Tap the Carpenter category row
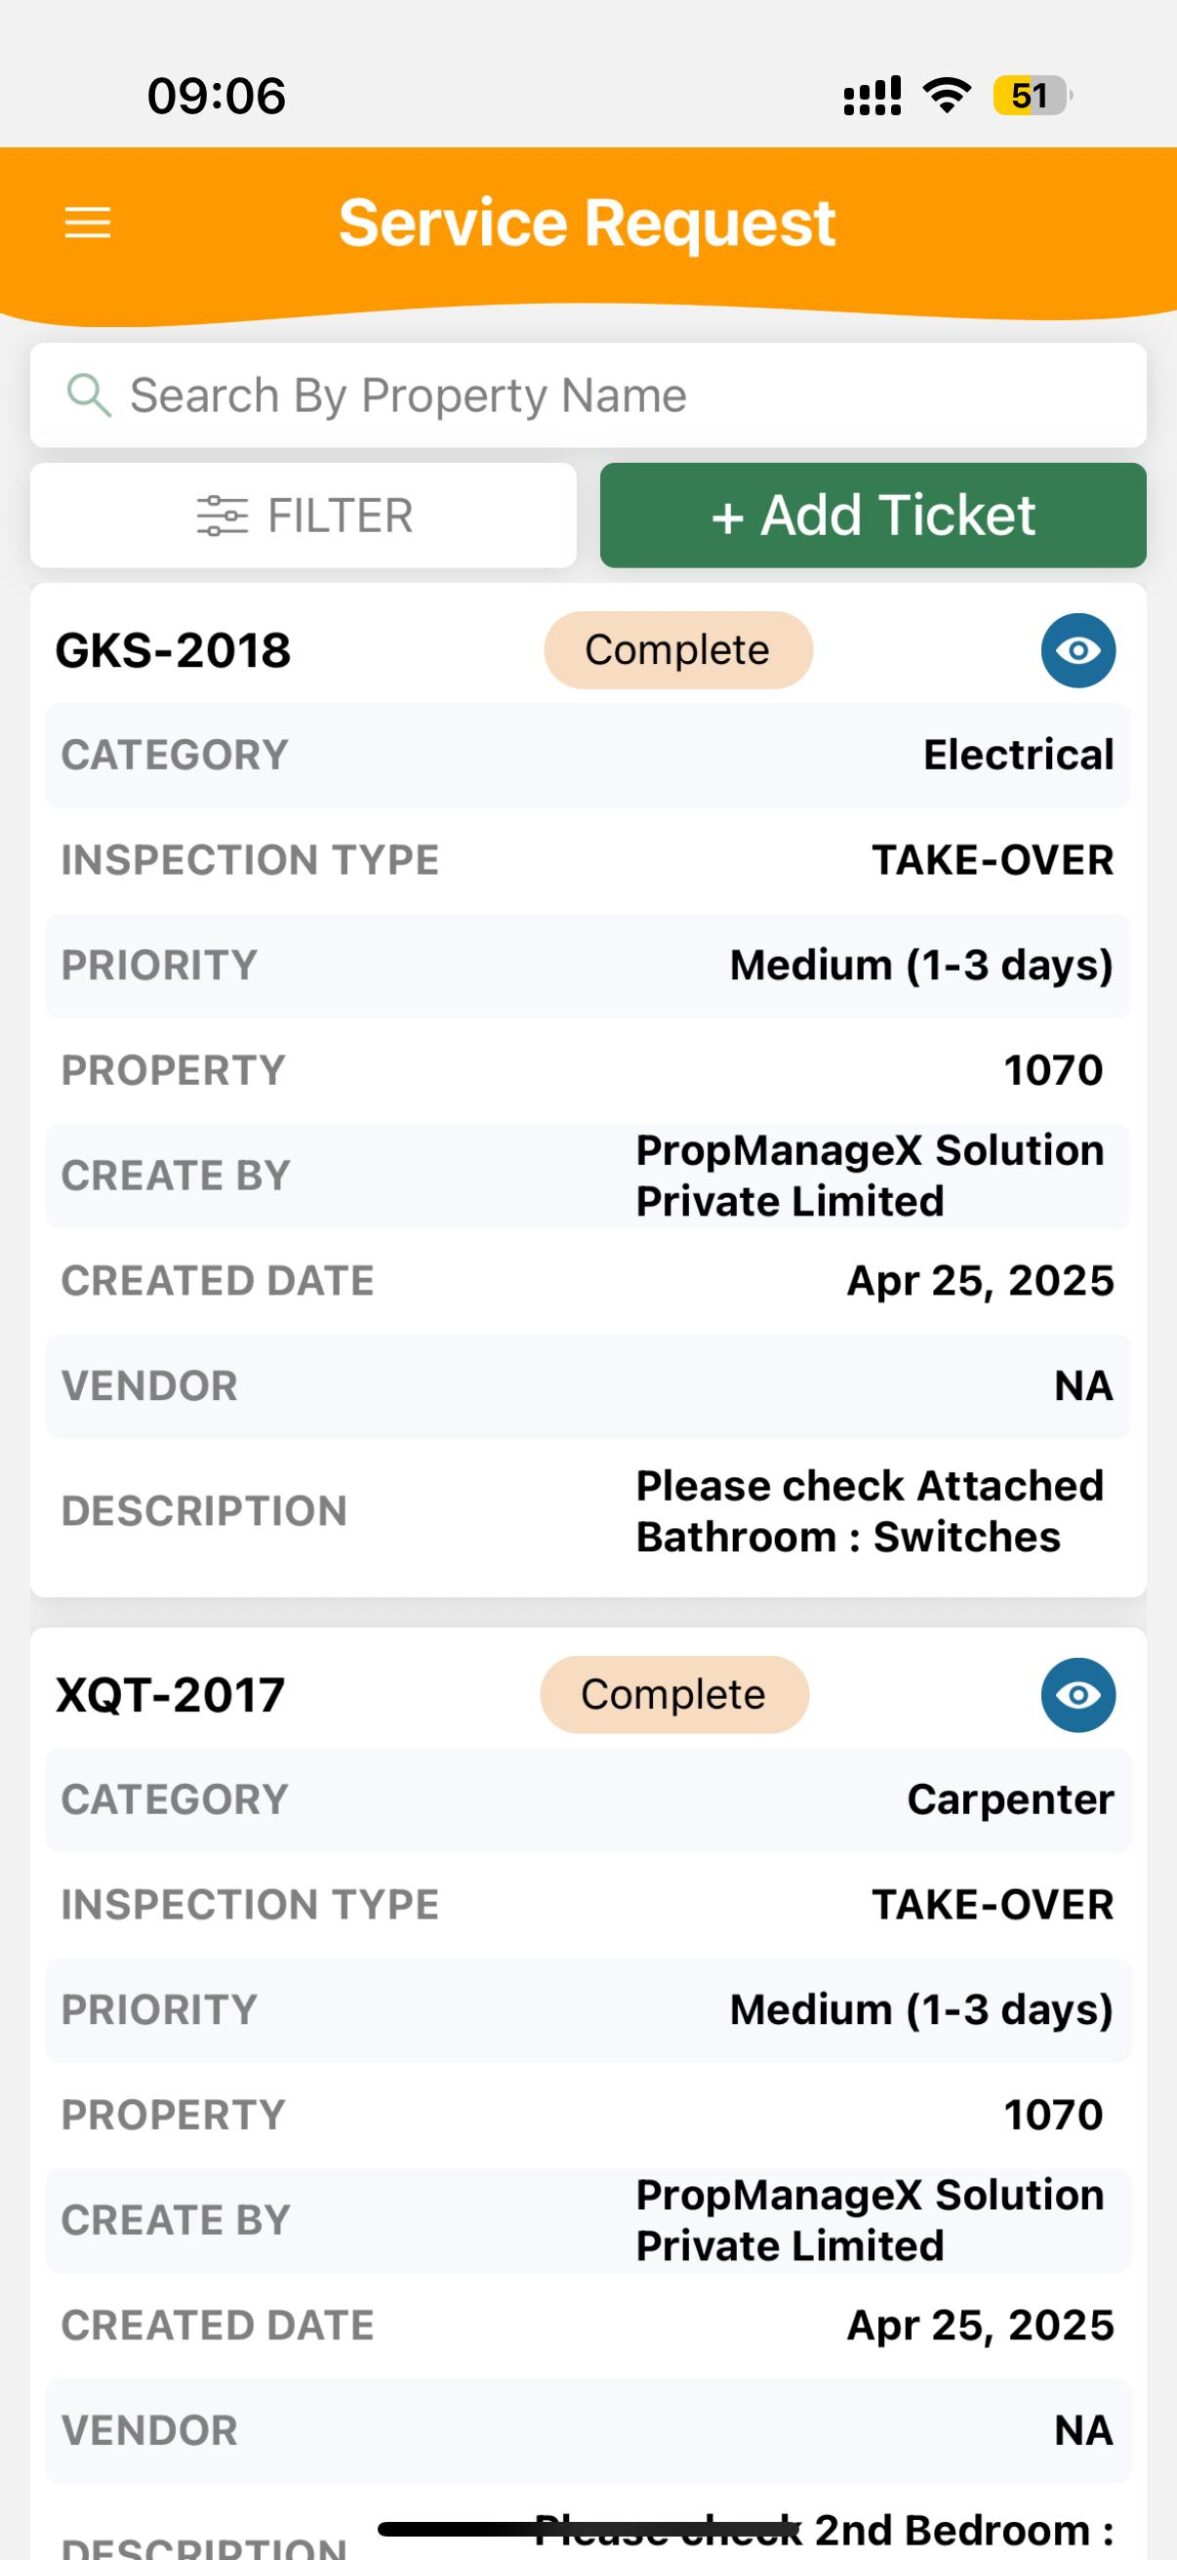This screenshot has height=2560, width=1177. point(588,1800)
